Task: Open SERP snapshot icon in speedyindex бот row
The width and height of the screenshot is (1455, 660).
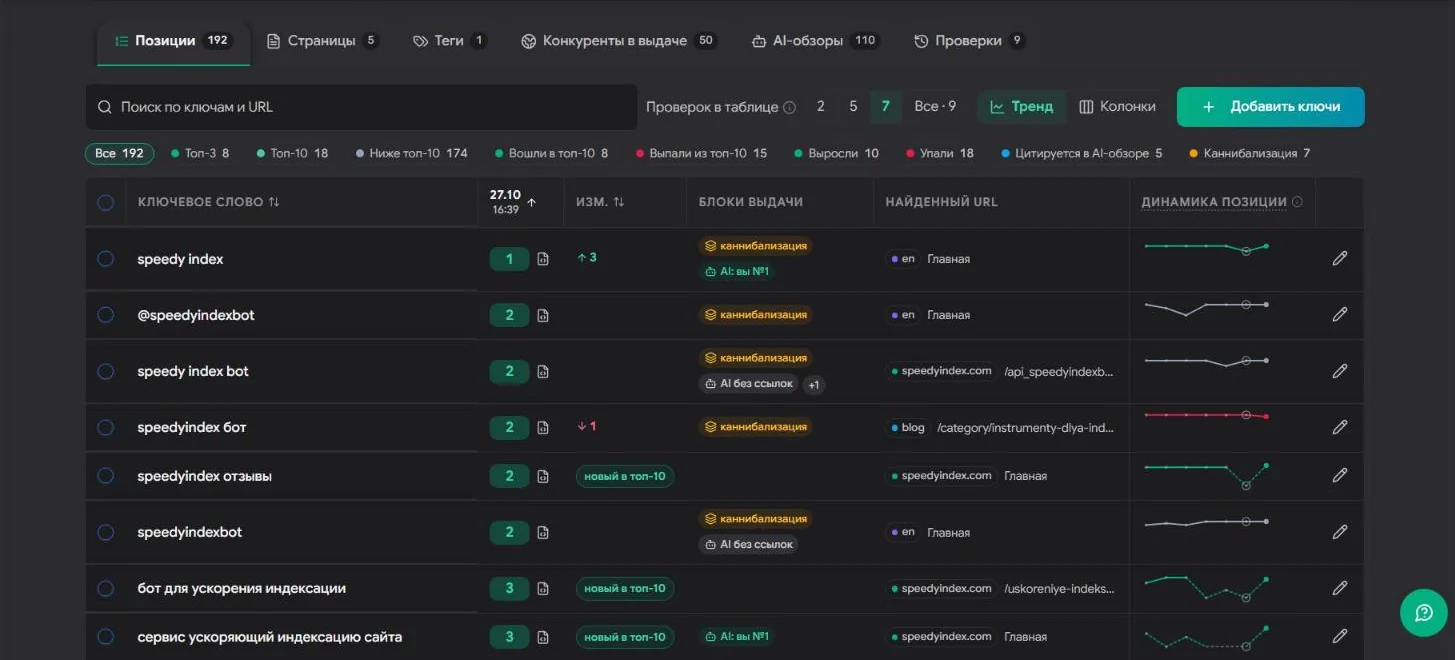Action: tap(543, 427)
